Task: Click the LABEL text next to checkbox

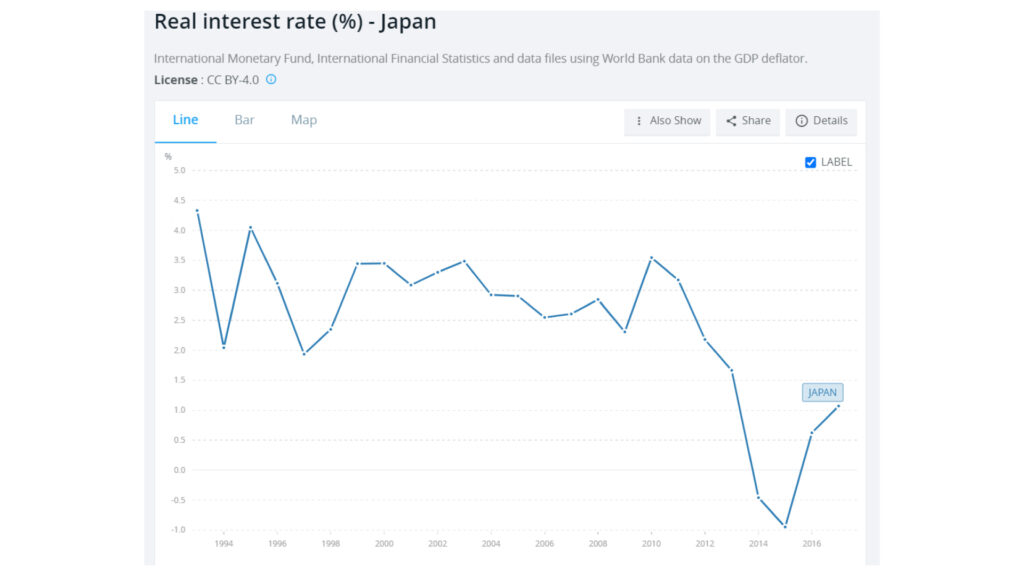Action: coord(836,162)
